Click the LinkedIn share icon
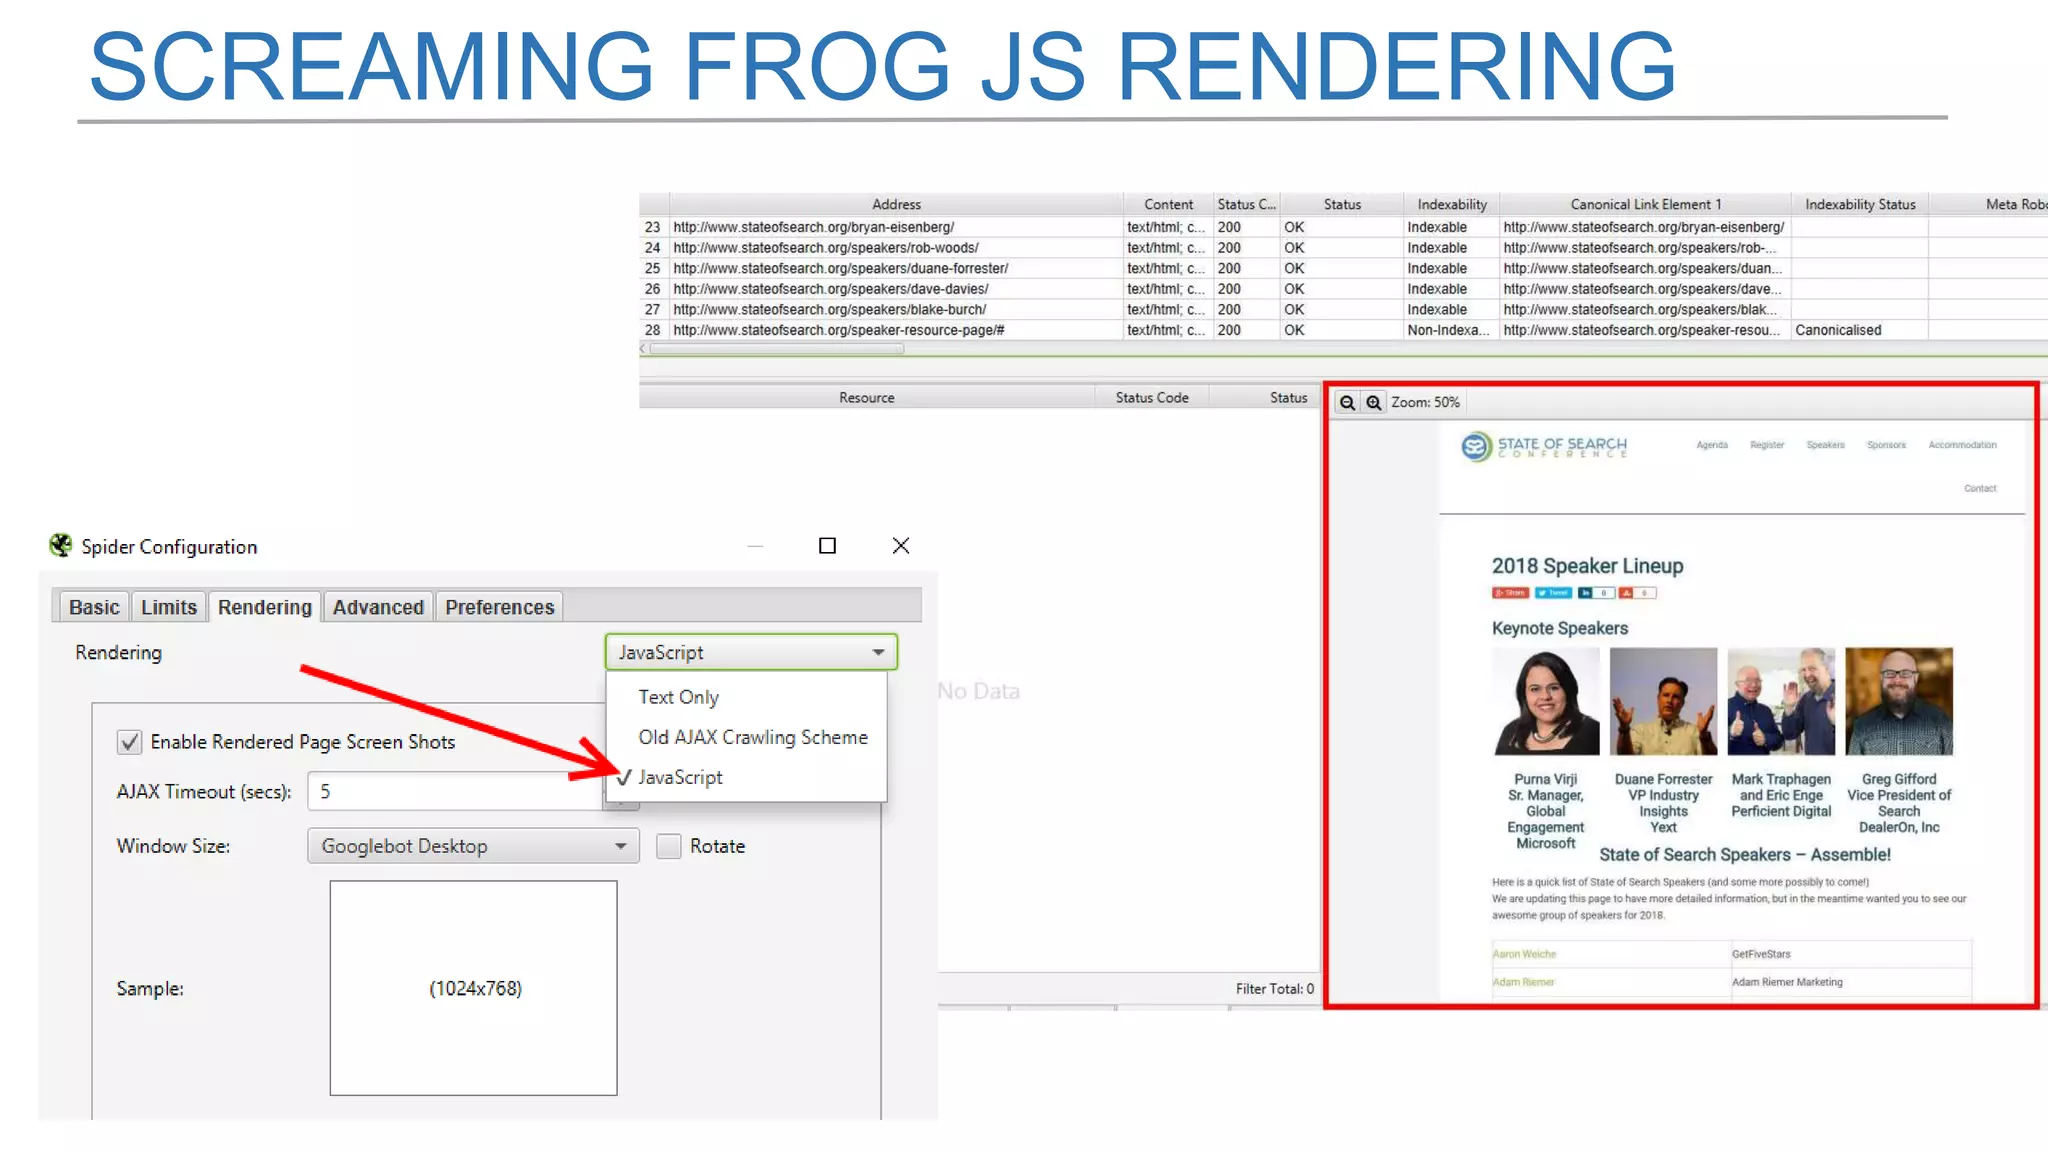2048x1152 pixels. coord(1586,593)
